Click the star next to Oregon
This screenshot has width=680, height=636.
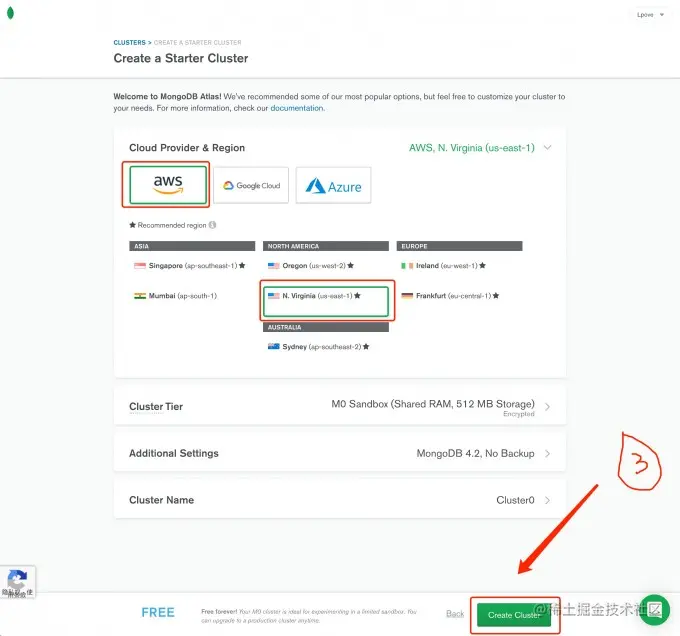point(350,265)
